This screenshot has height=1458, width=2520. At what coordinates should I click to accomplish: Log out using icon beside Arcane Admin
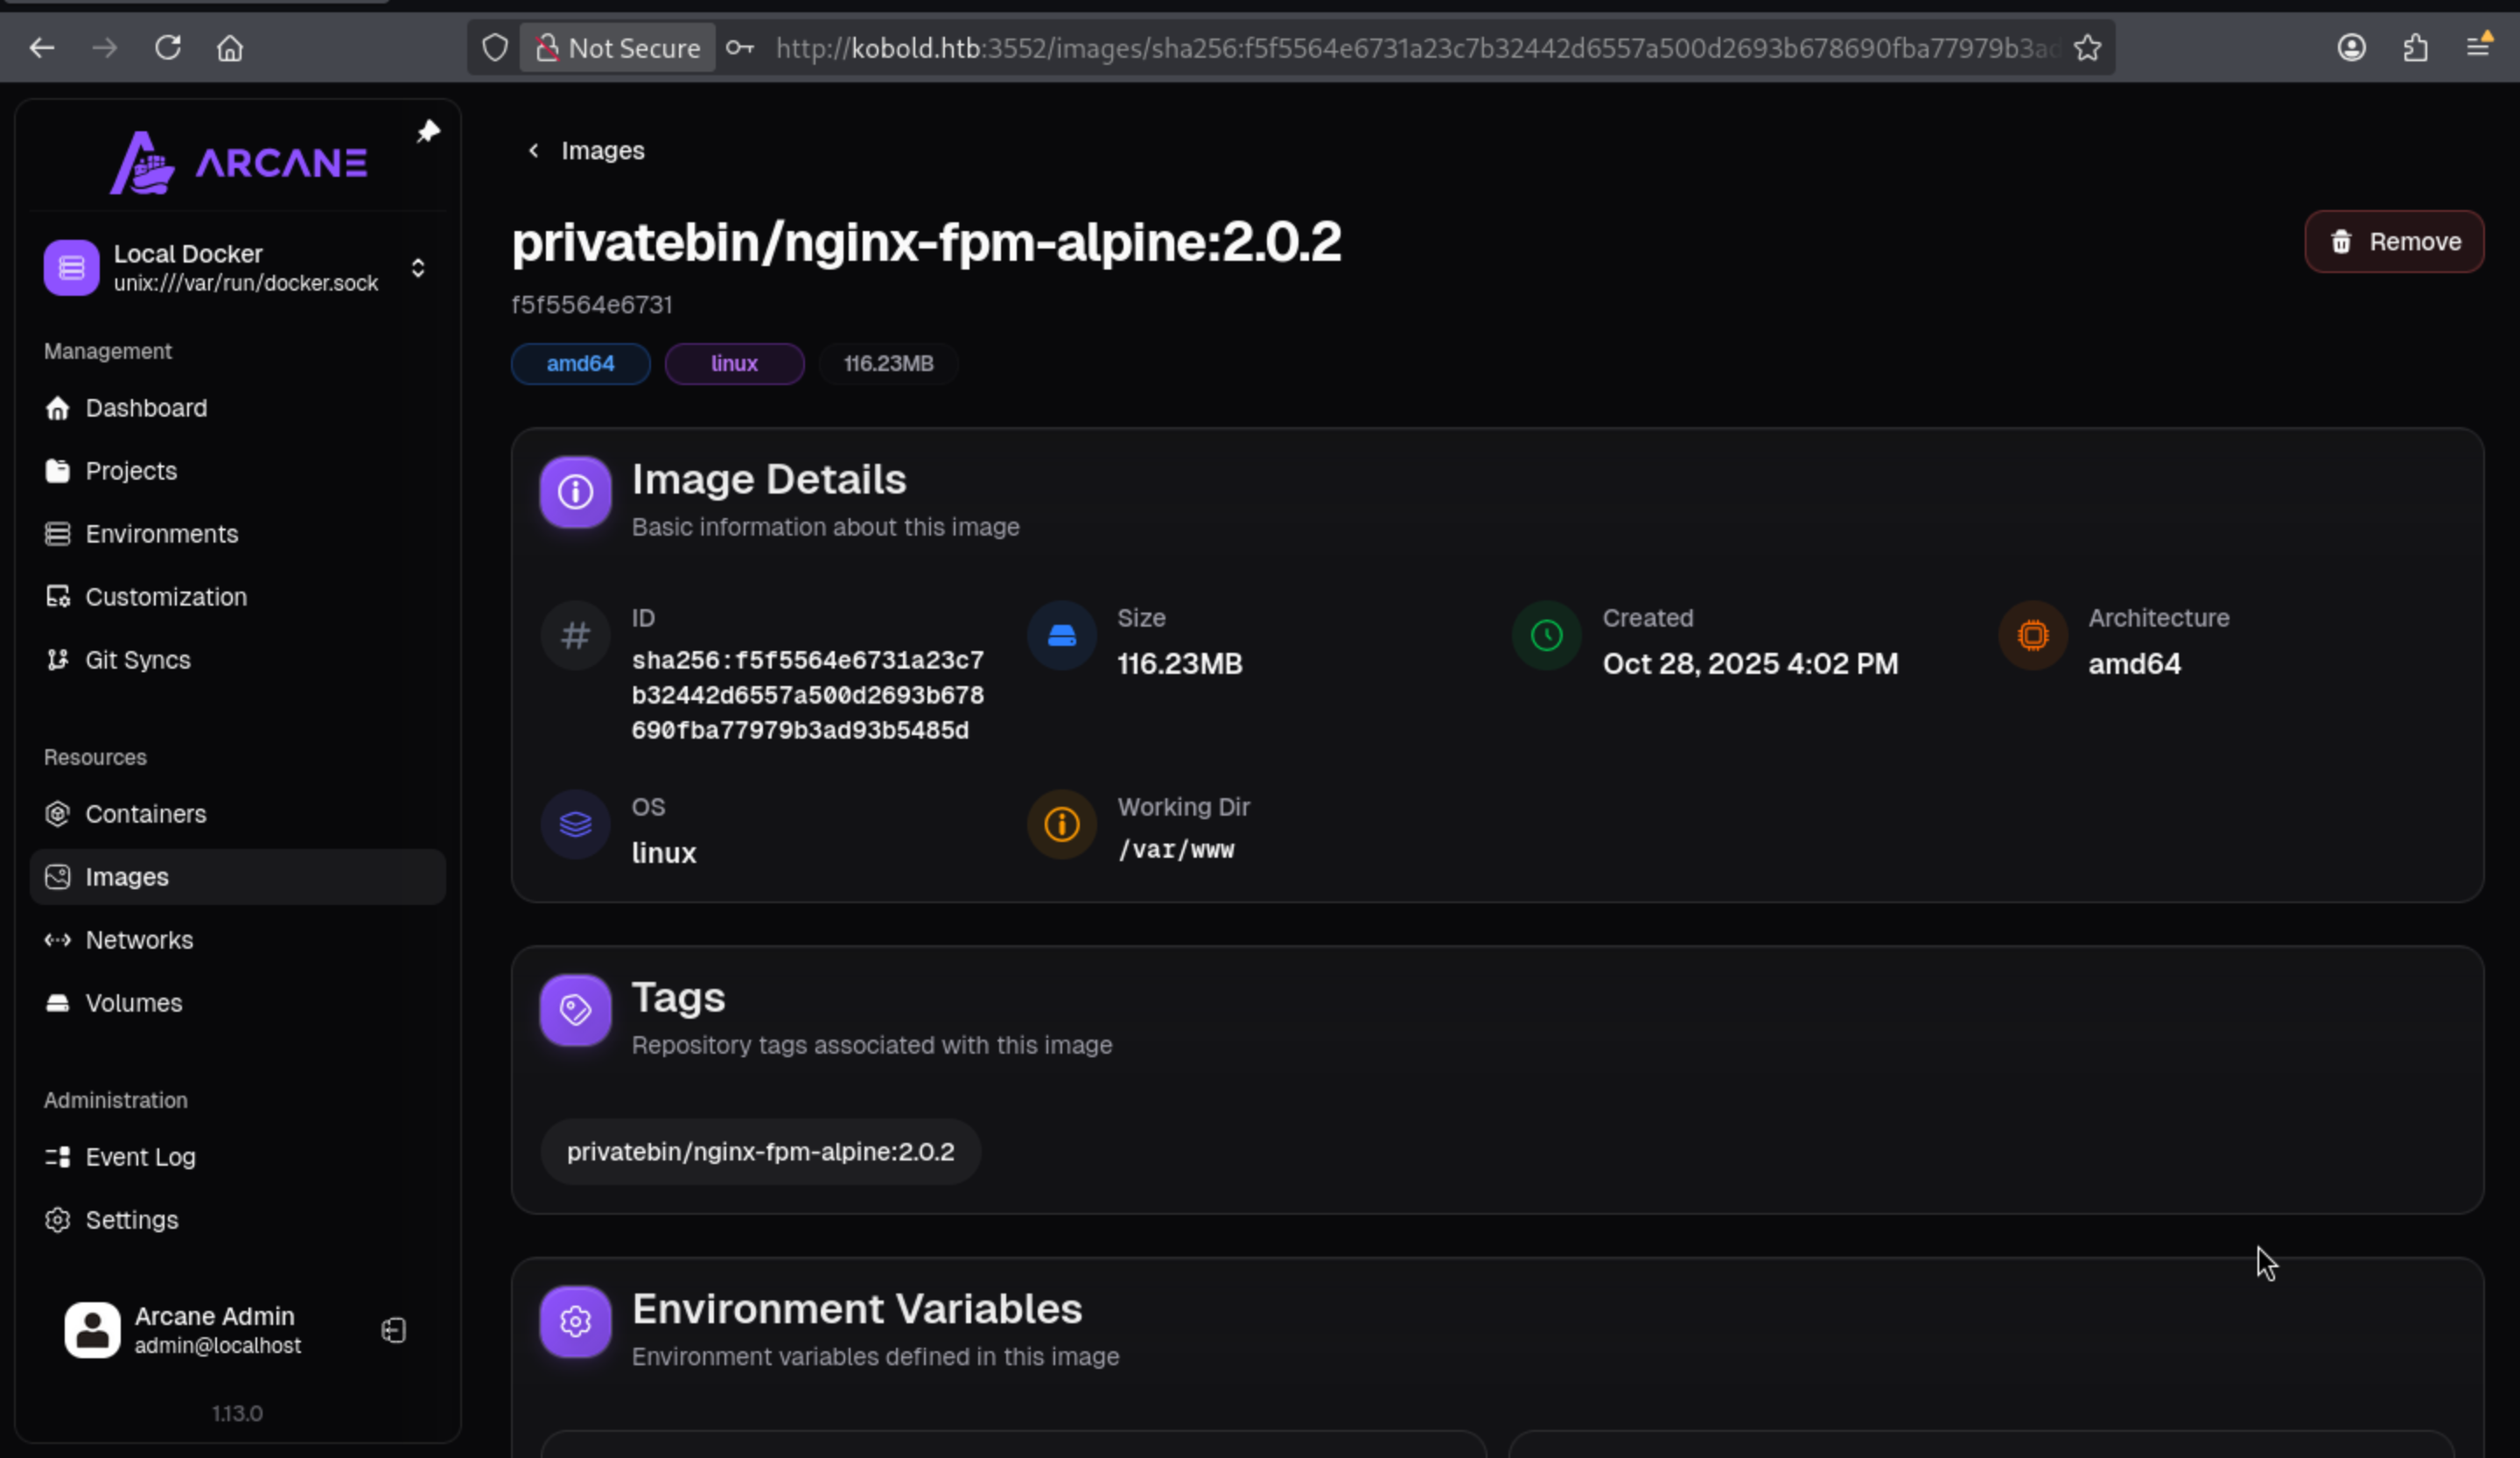click(393, 1330)
